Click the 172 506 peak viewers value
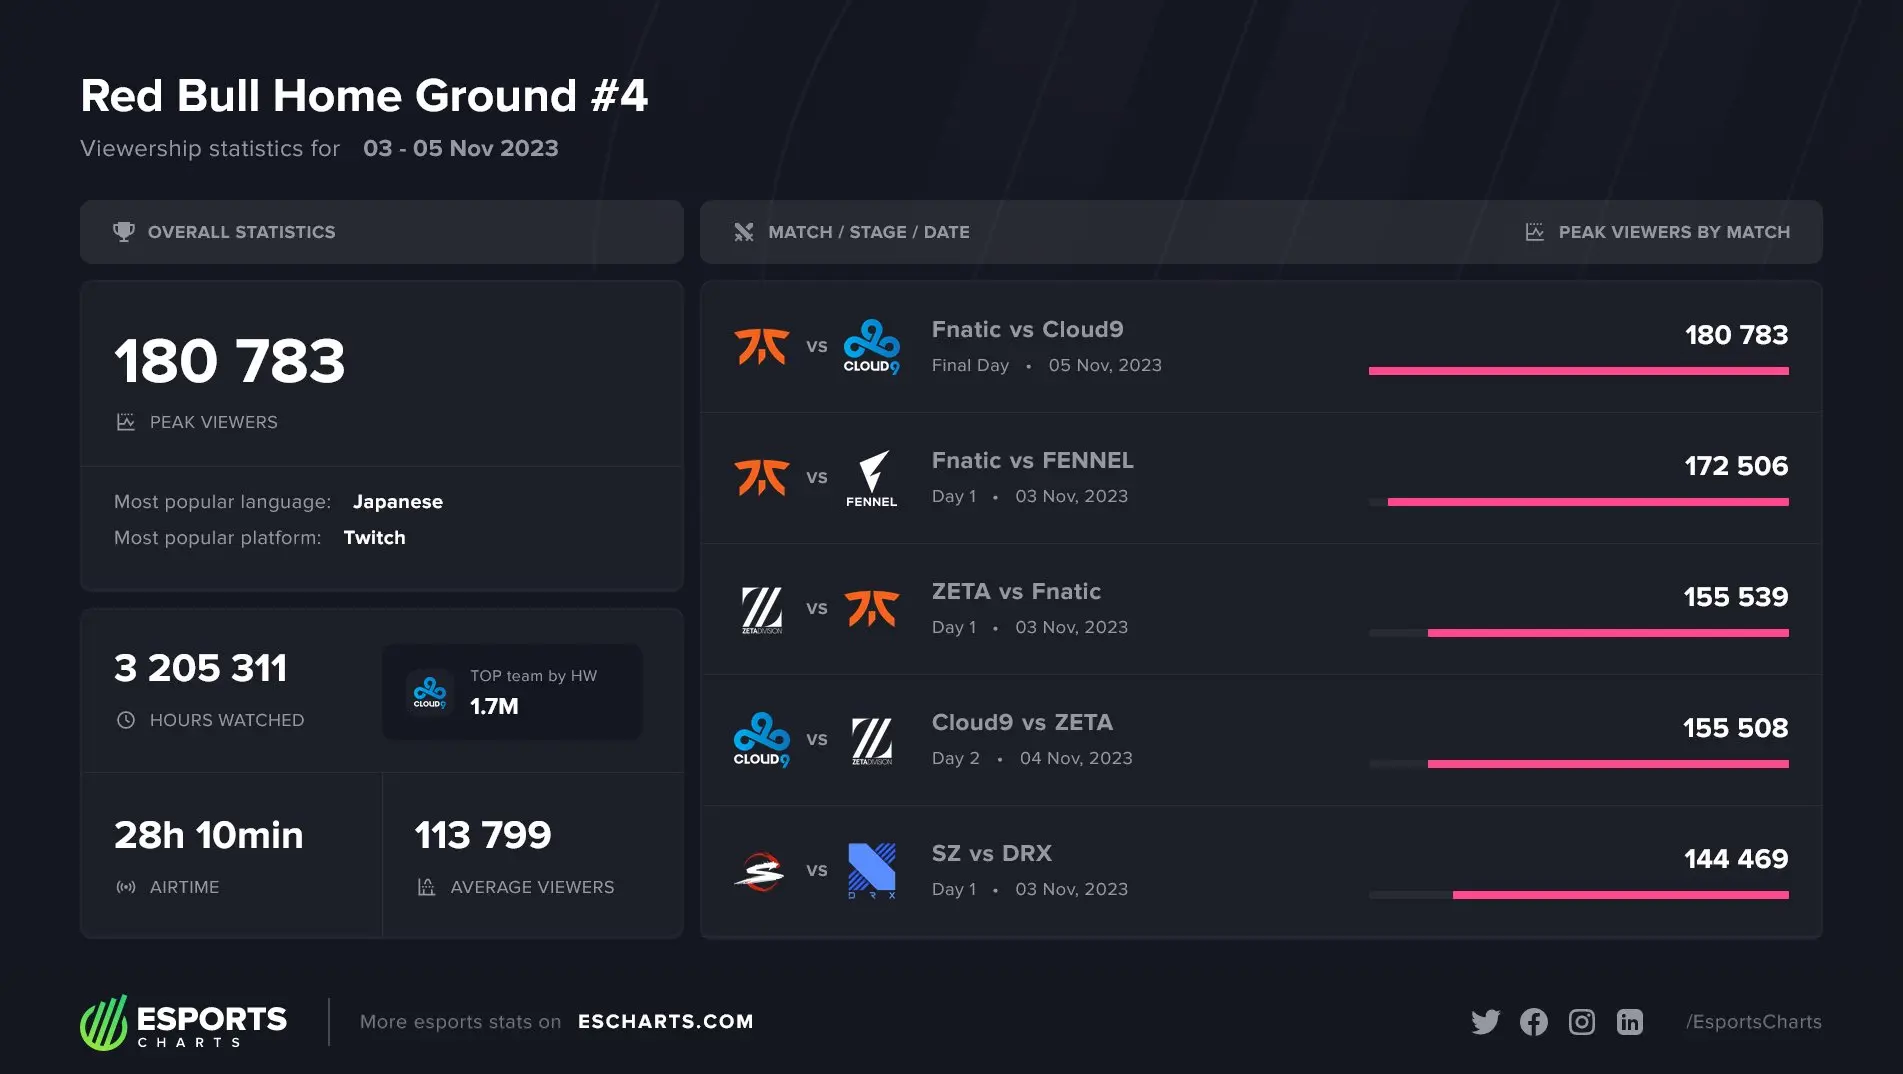The height and width of the screenshot is (1074, 1903). pos(1737,466)
